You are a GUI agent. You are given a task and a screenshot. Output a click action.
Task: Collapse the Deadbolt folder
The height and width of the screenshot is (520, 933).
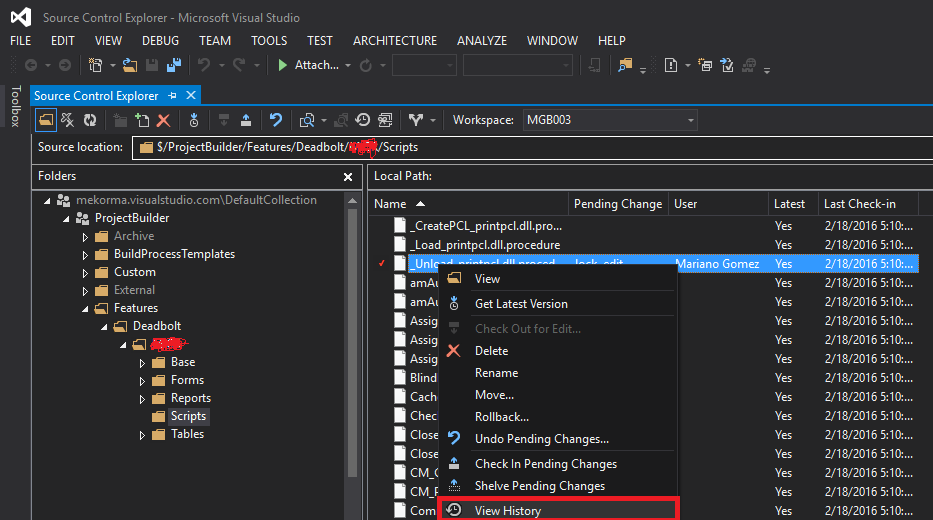[104, 327]
